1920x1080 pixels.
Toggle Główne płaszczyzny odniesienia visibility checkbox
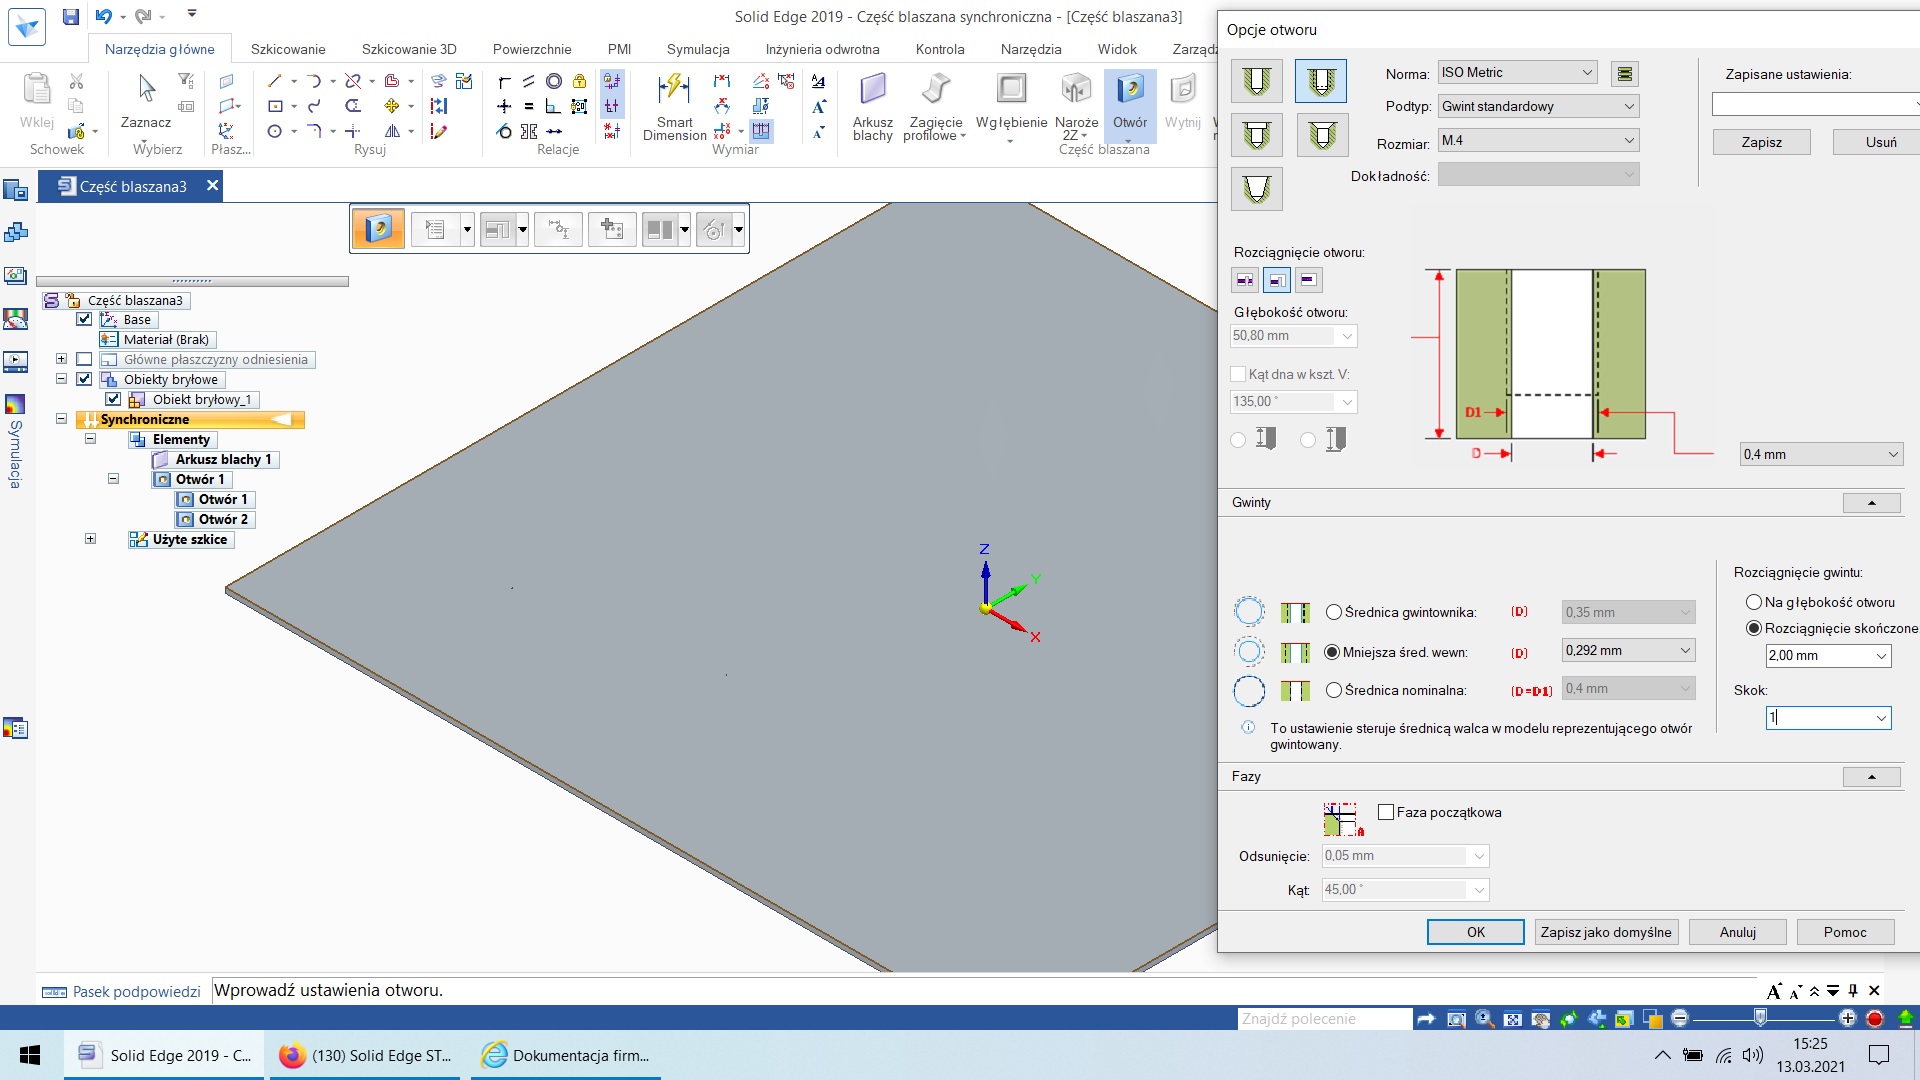pyautogui.click(x=84, y=359)
